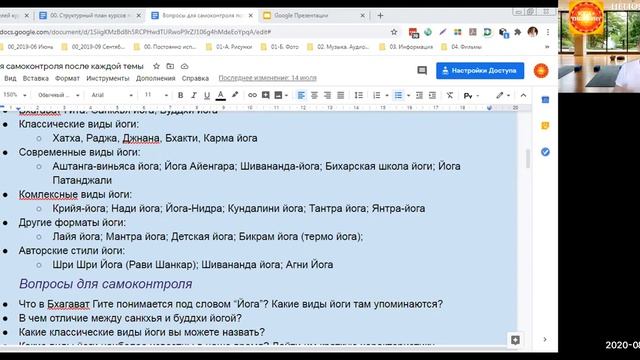Justify the text alignment
The image size is (640, 360).
coord(340,95)
